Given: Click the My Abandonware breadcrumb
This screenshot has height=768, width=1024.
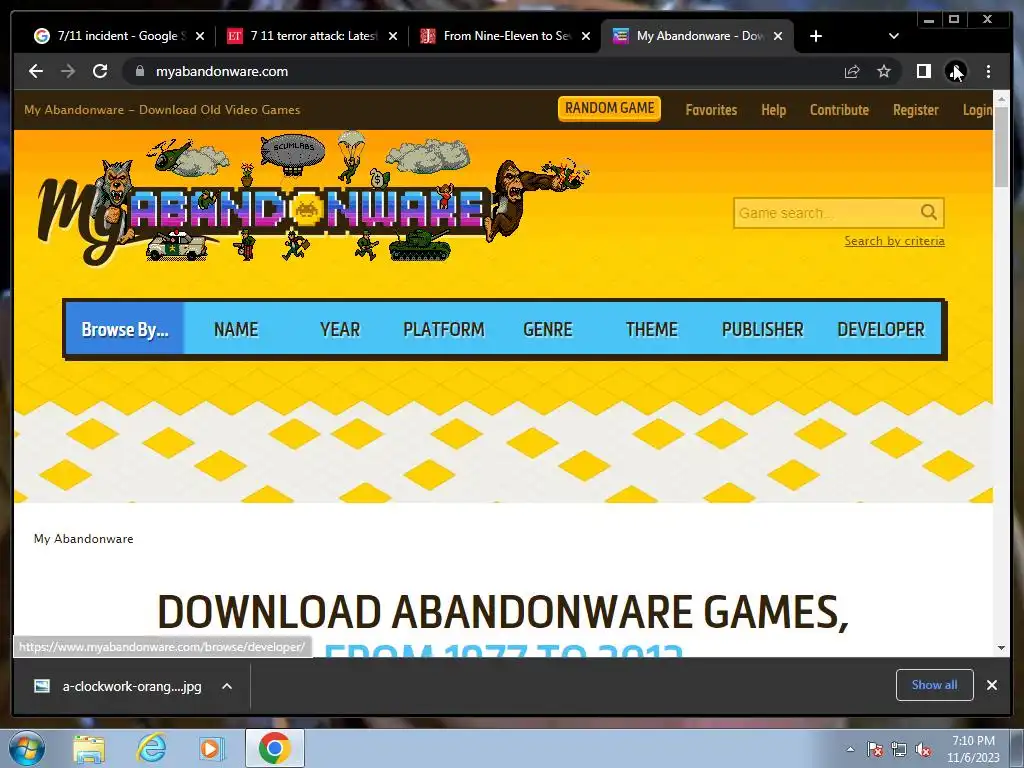Looking at the screenshot, I should point(84,539).
